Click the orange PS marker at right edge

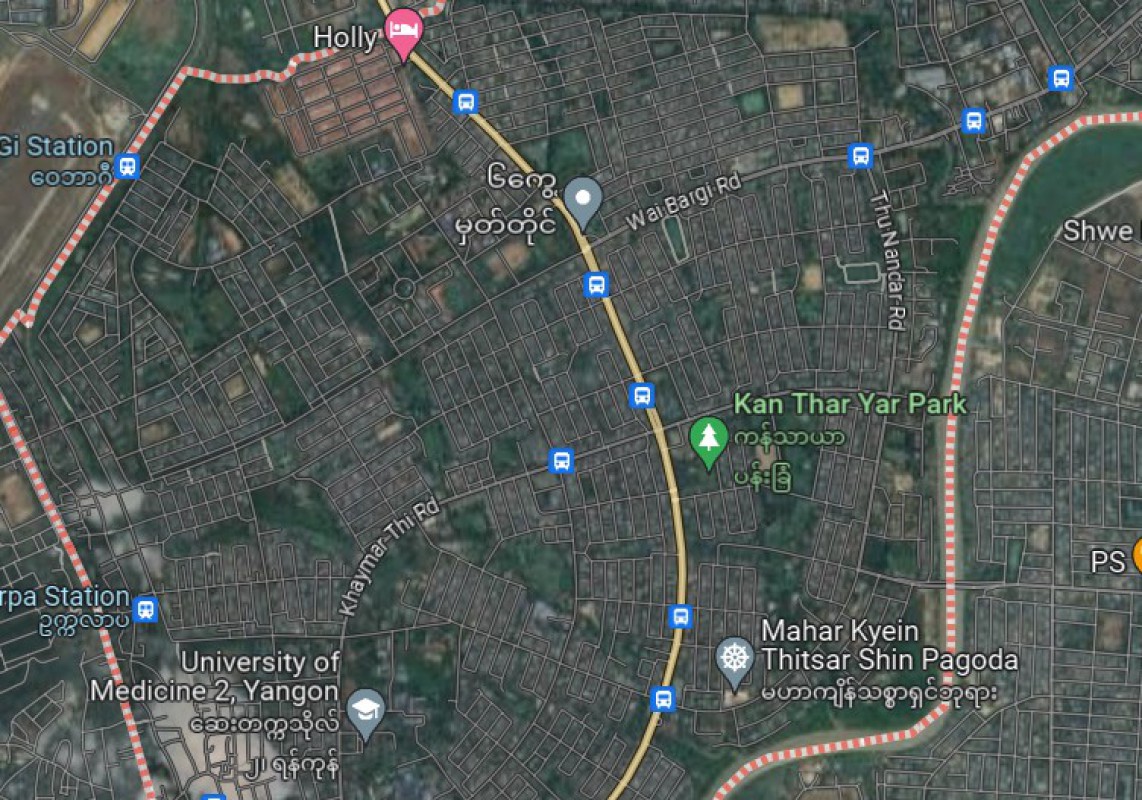point(1137,557)
